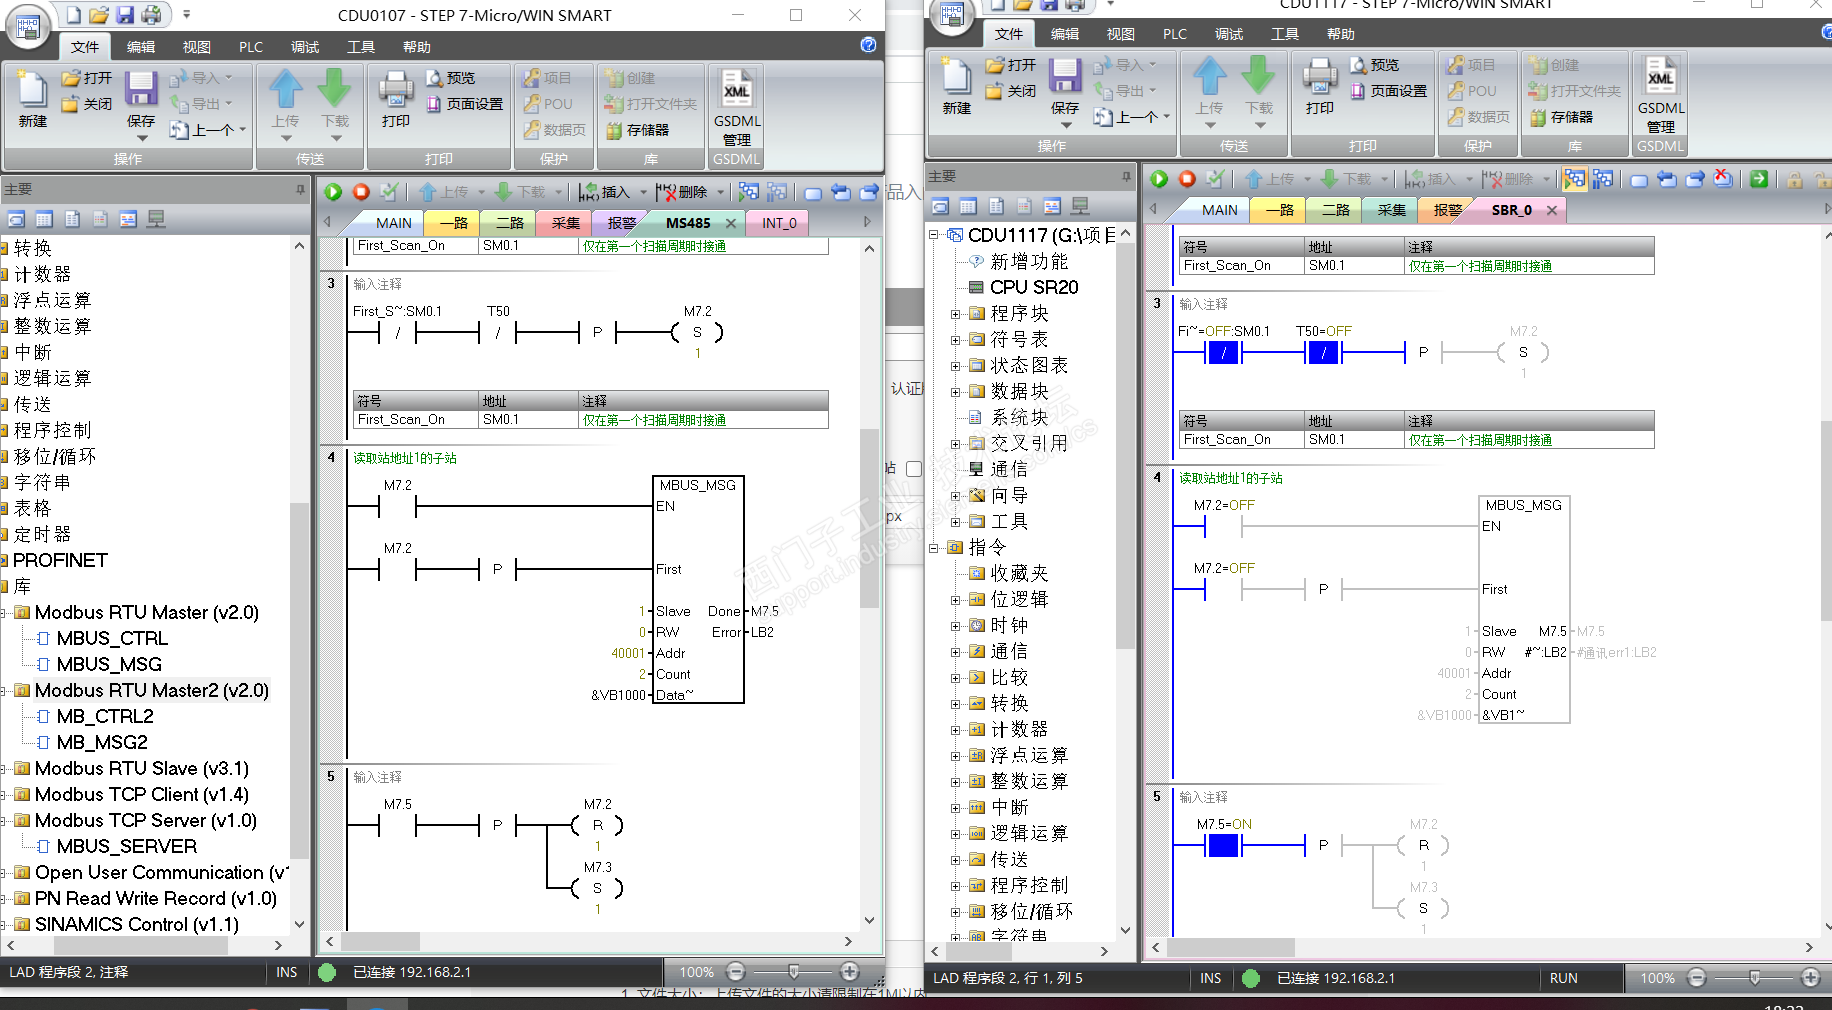The image size is (1832, 1010).
Task: Click the New (新建) icon in CDU1117 window
Action: (957, 85)
